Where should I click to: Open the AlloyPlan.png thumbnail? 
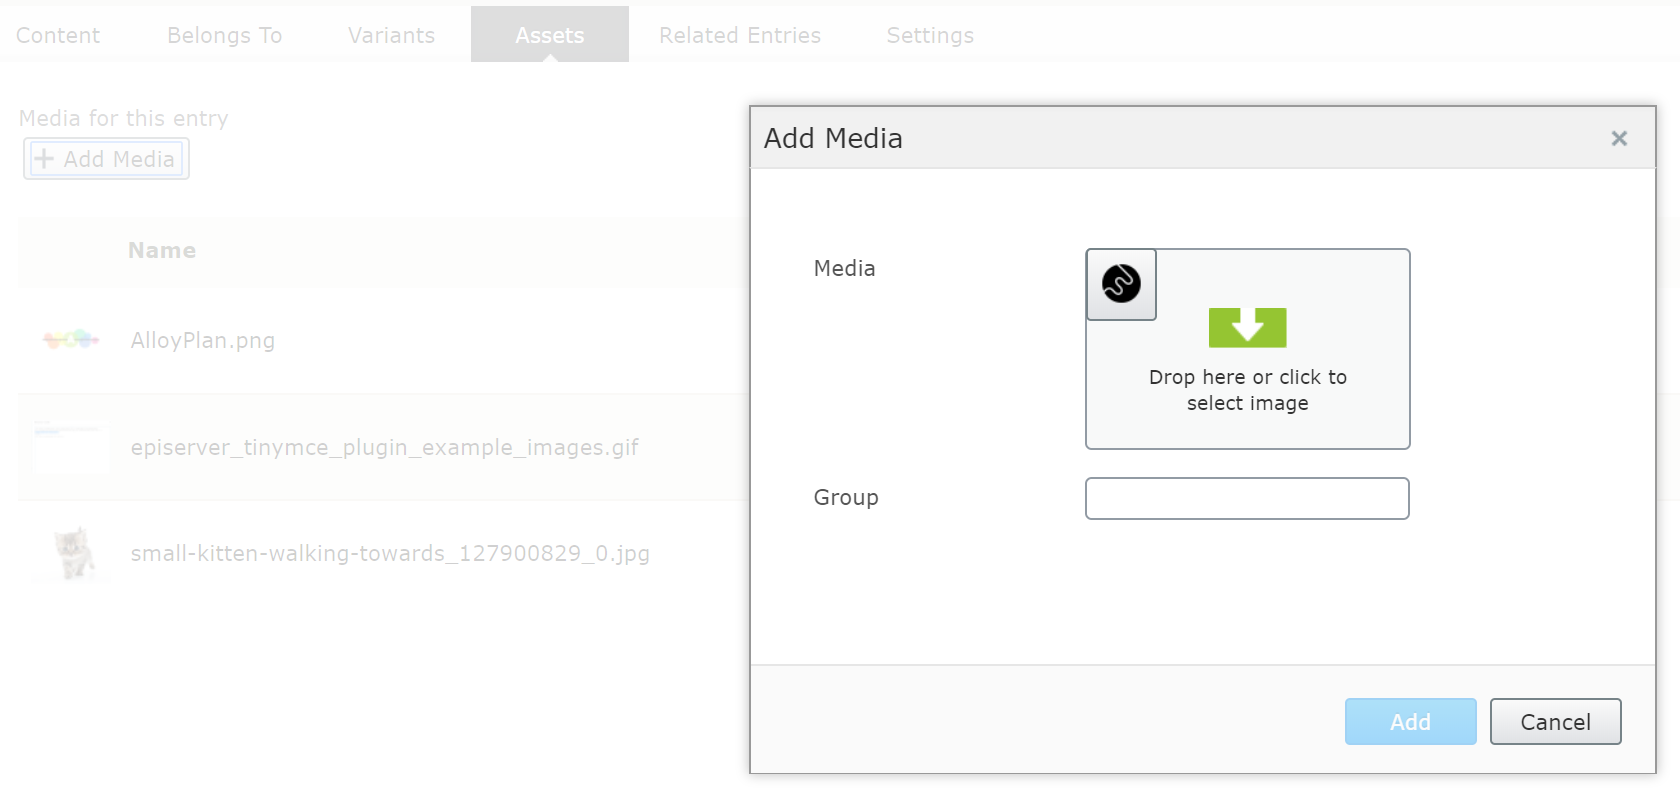(x=71, y=340)
